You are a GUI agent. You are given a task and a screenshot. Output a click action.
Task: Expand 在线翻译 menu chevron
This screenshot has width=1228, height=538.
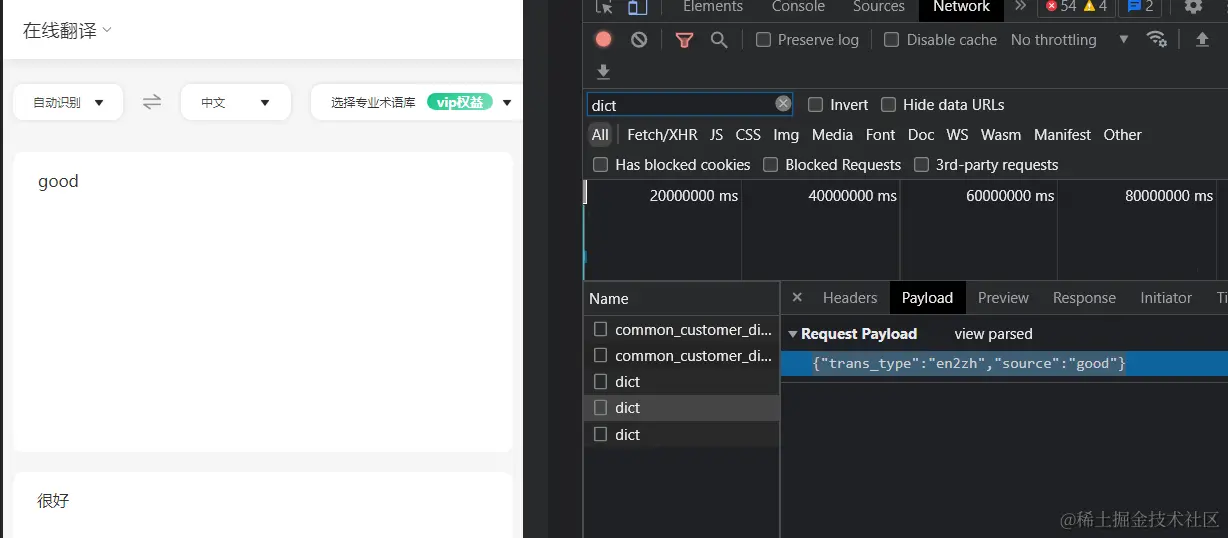[107, 30]
